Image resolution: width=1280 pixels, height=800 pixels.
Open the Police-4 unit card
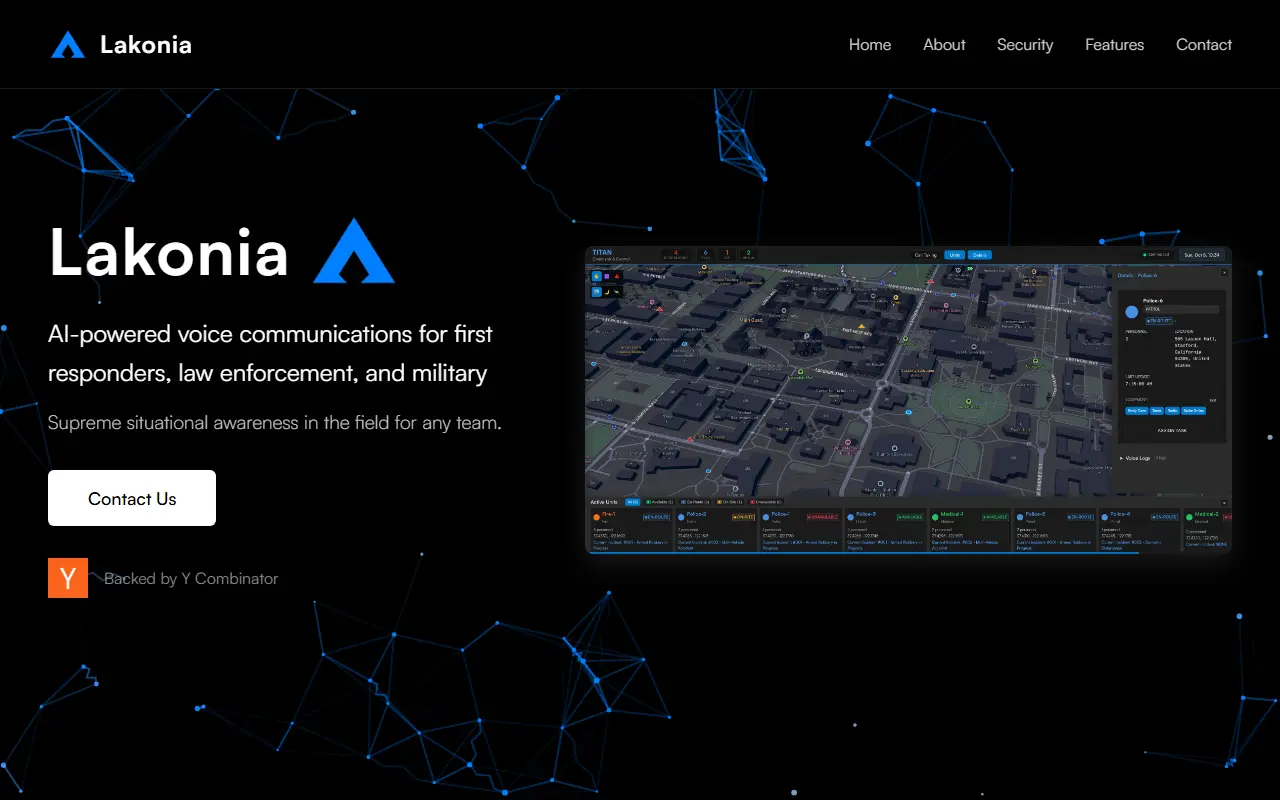[1138, 529]
